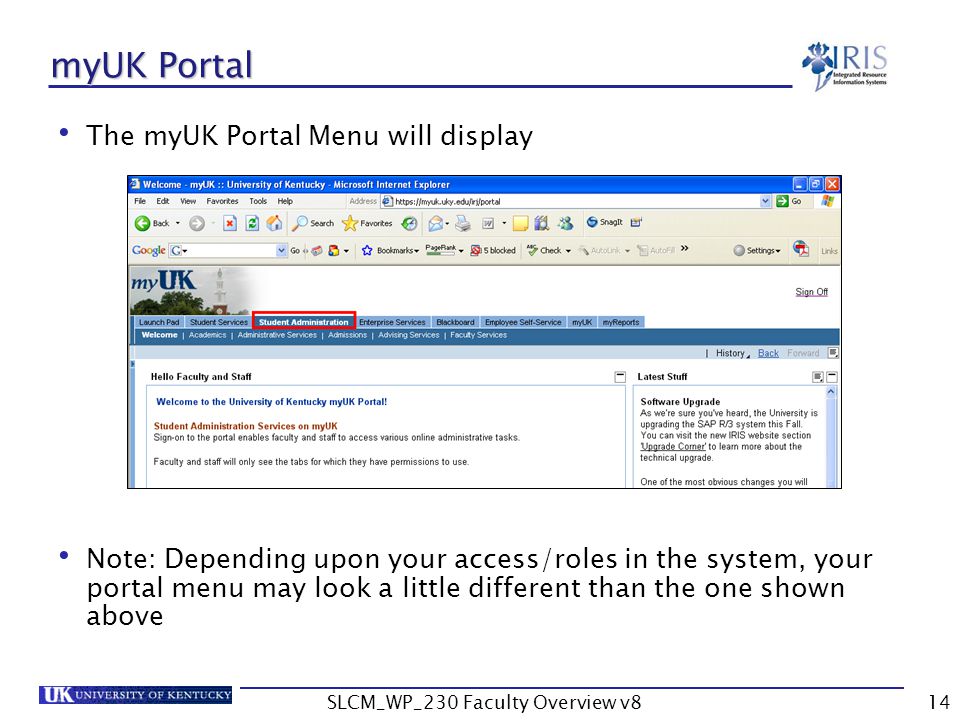This screenshot has width=960, height=720.
Task: Click the 5 blocked popup blocker icon
Action: (x=476, y=250)
